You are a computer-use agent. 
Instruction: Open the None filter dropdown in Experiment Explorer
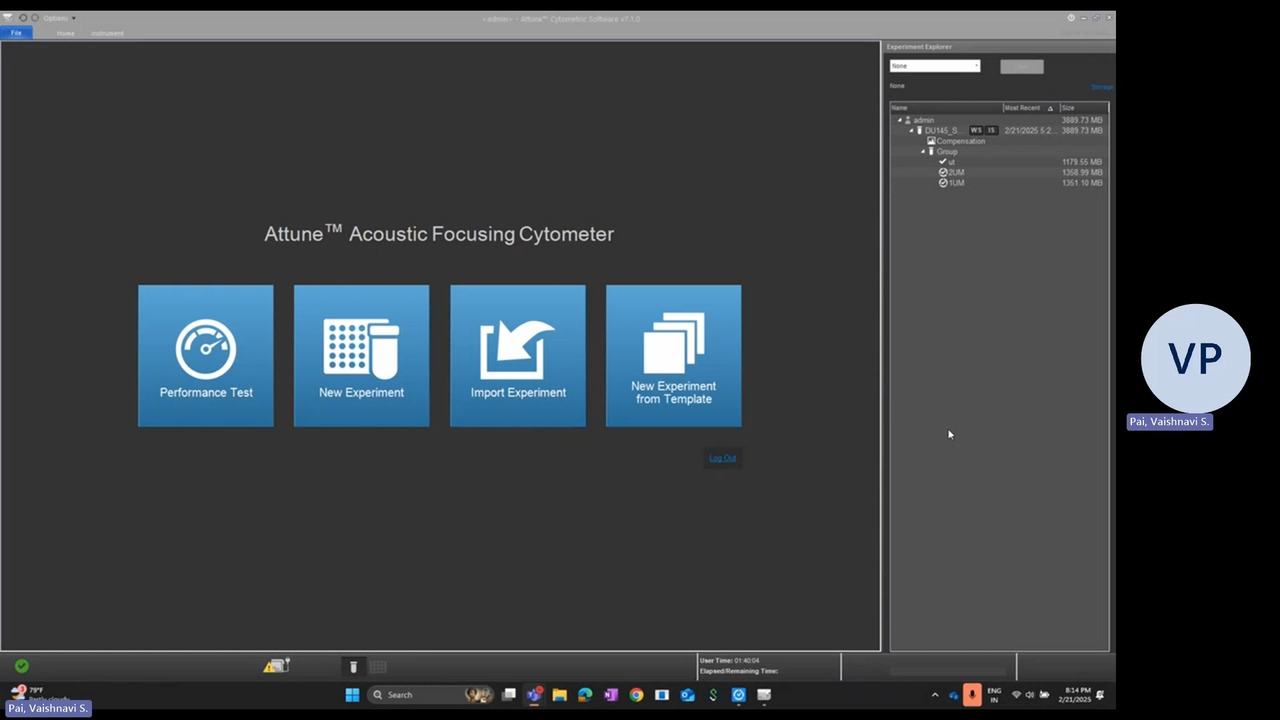point(935,66)
